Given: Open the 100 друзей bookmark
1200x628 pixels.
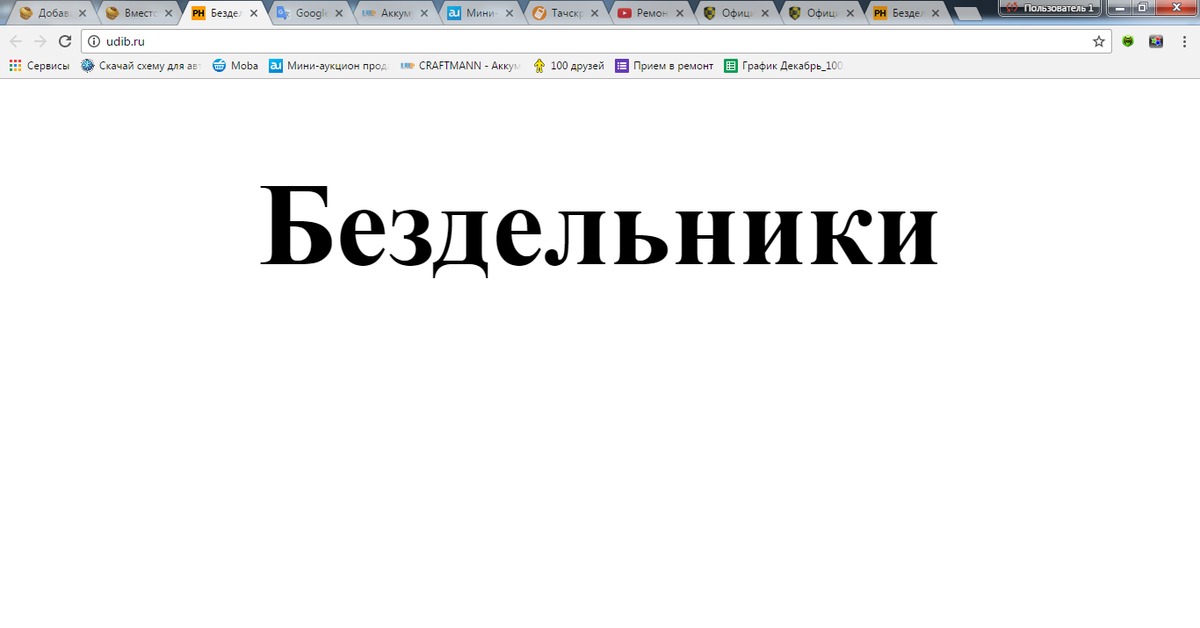Looking at the screenshot, I should pyautogui.click(x=568, y=66).
